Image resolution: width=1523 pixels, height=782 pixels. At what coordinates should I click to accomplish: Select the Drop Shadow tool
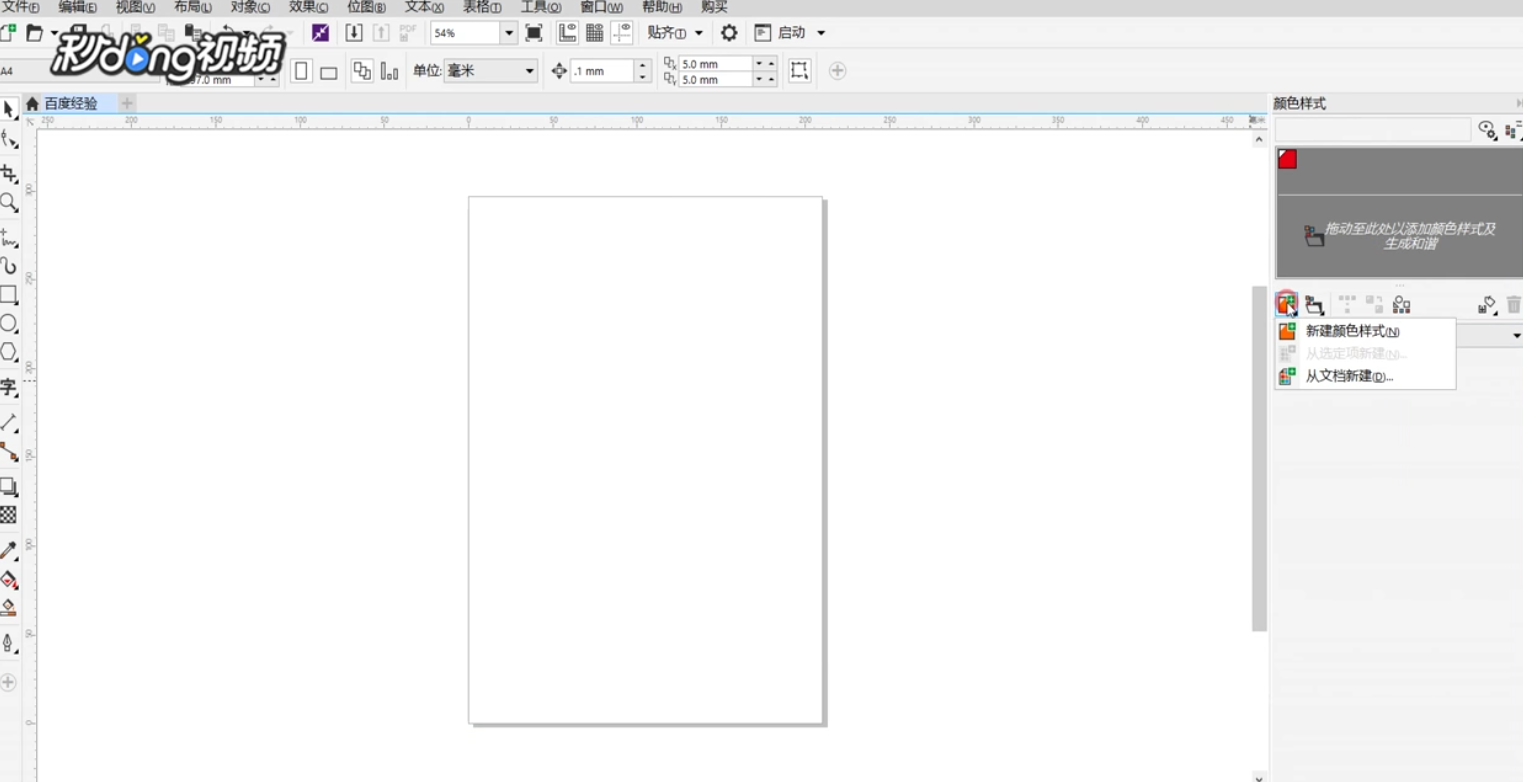(x=9, y=486)
